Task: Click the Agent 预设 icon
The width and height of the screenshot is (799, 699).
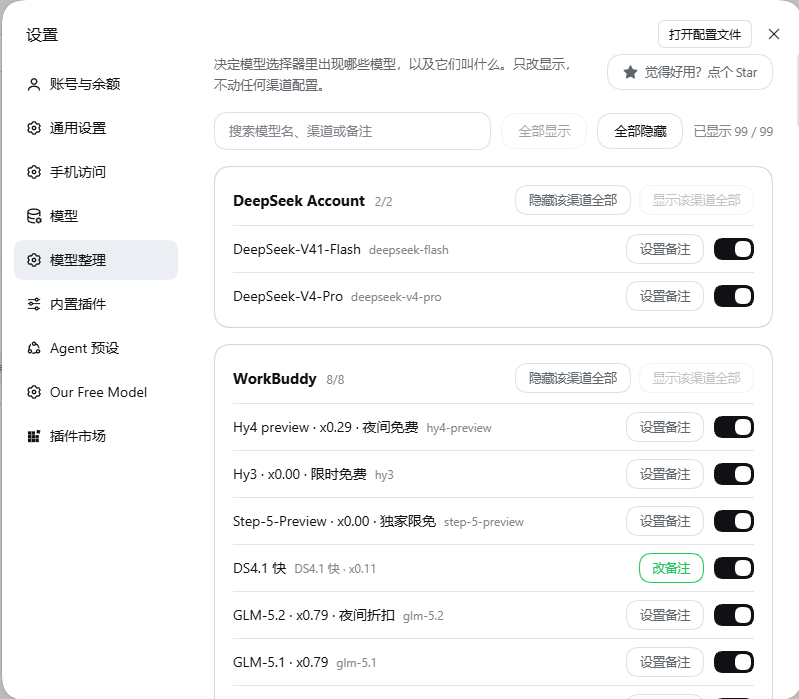Action: coord(34,348)
